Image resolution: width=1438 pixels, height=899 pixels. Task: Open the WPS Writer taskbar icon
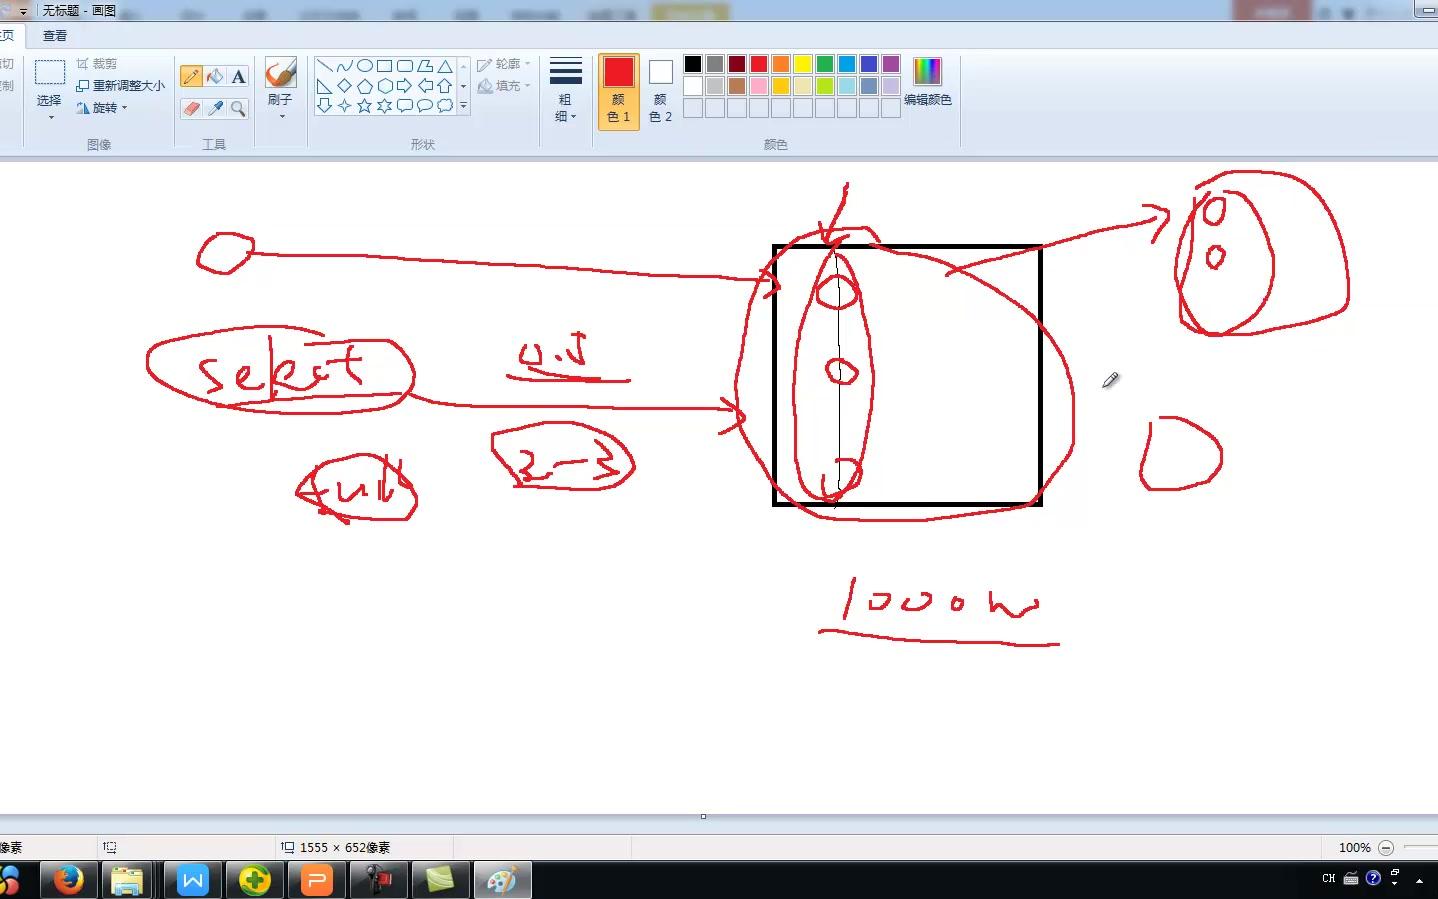pyautogui.click(x=192, y=880)
